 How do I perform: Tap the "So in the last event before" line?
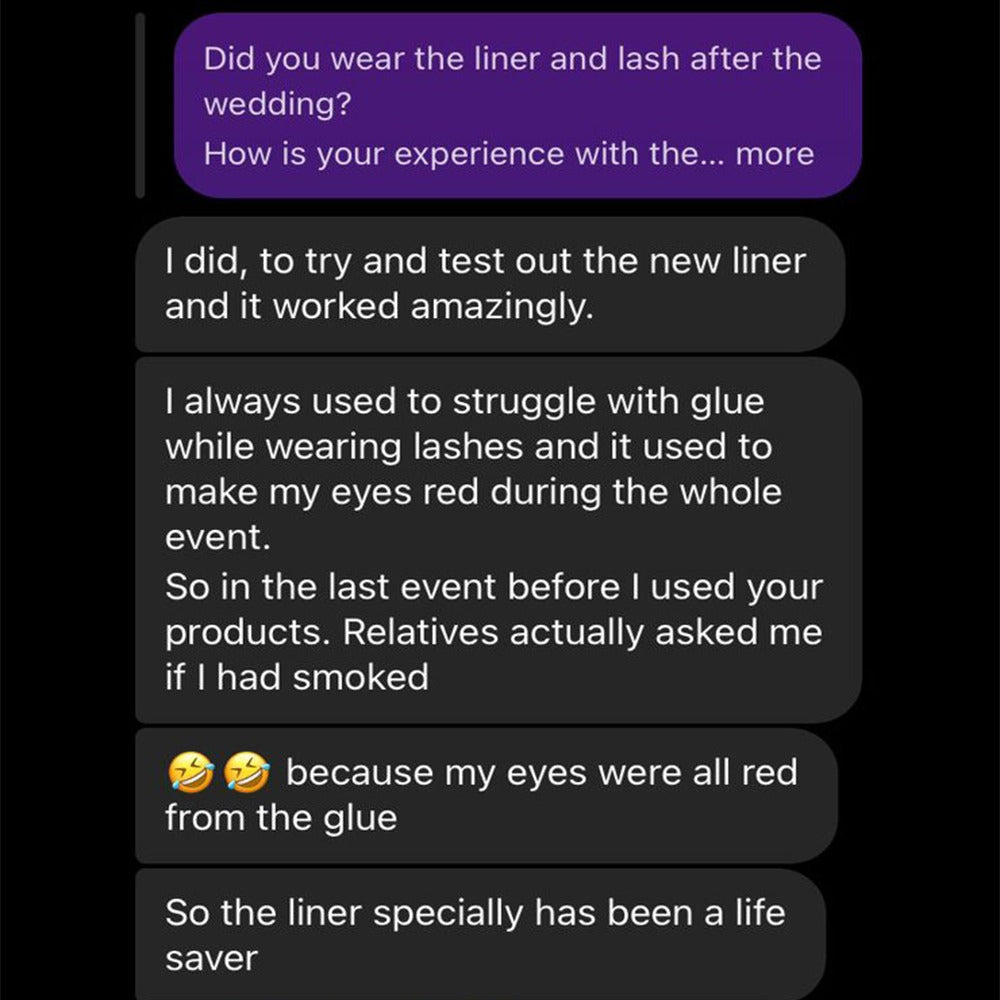(493, 587)
